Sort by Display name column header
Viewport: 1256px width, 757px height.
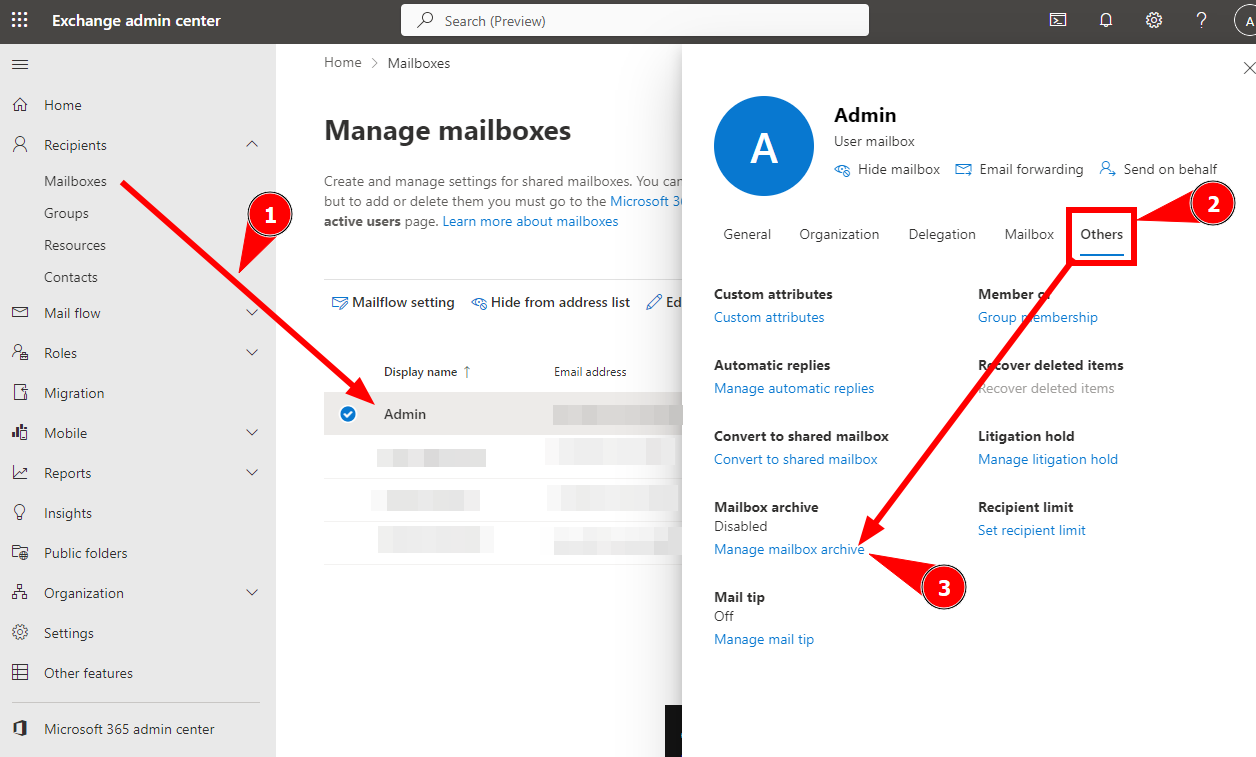427,372
